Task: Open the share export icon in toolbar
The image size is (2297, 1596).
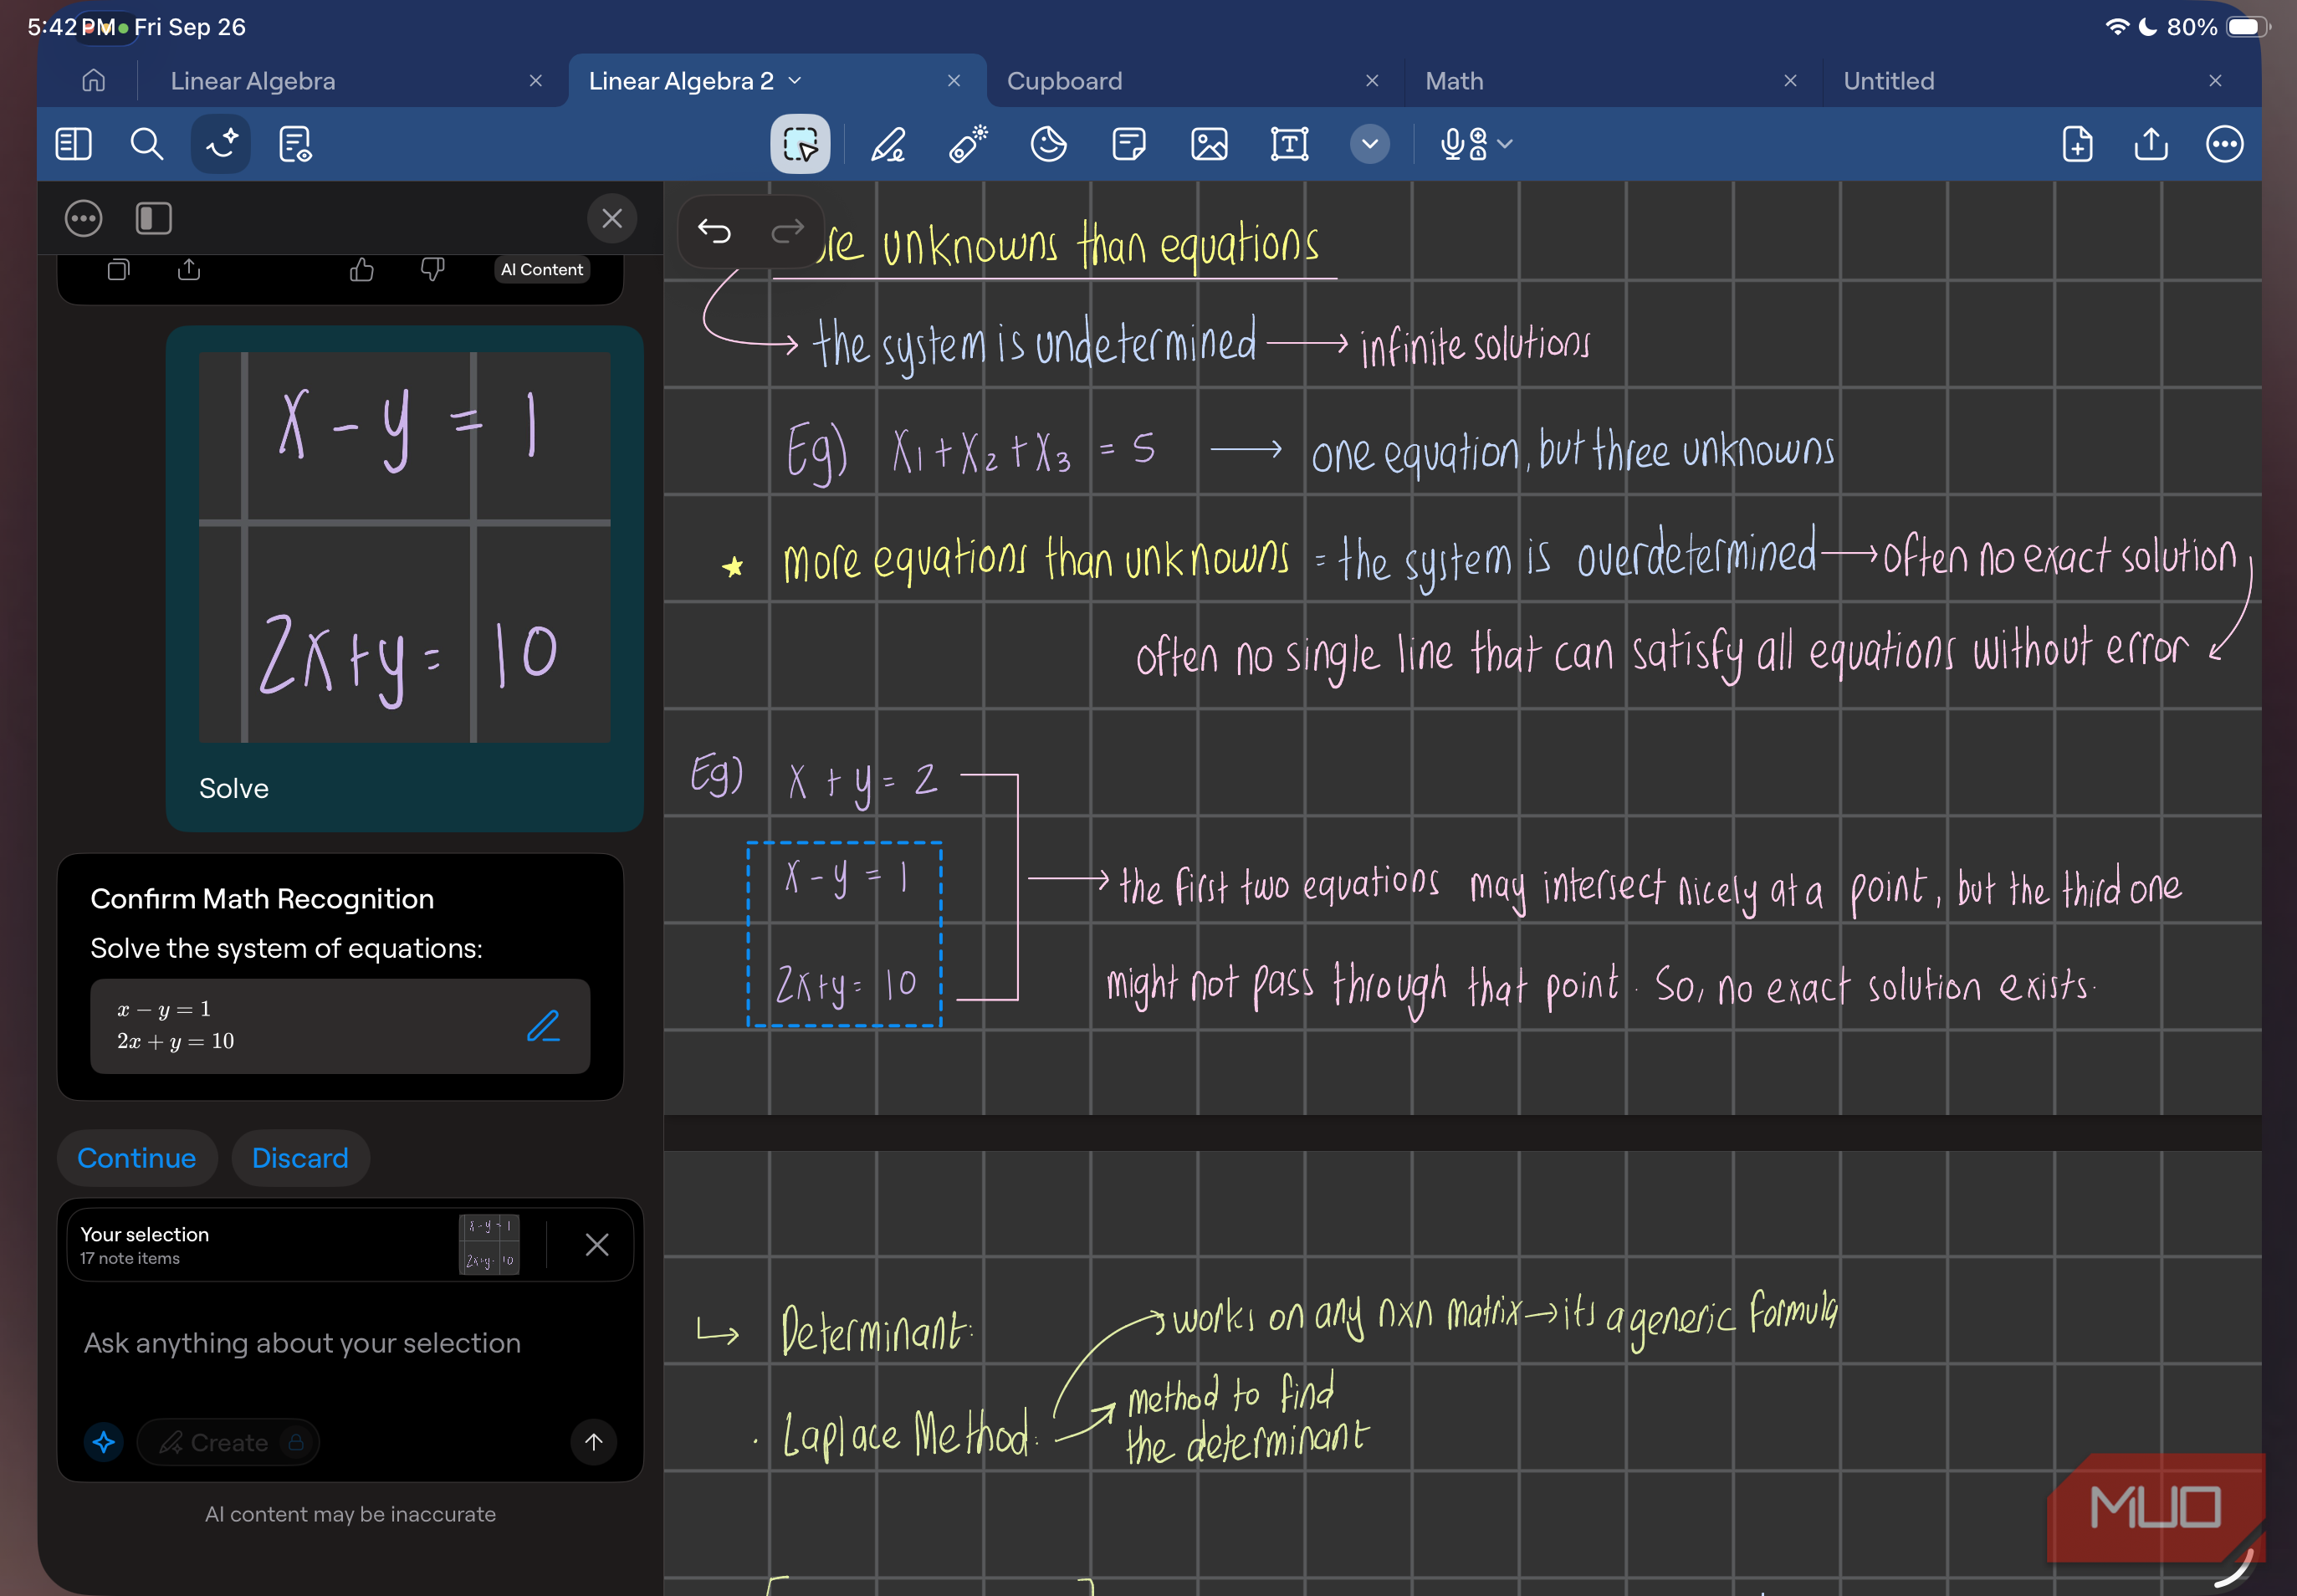Action: [x=2151, y=144]
